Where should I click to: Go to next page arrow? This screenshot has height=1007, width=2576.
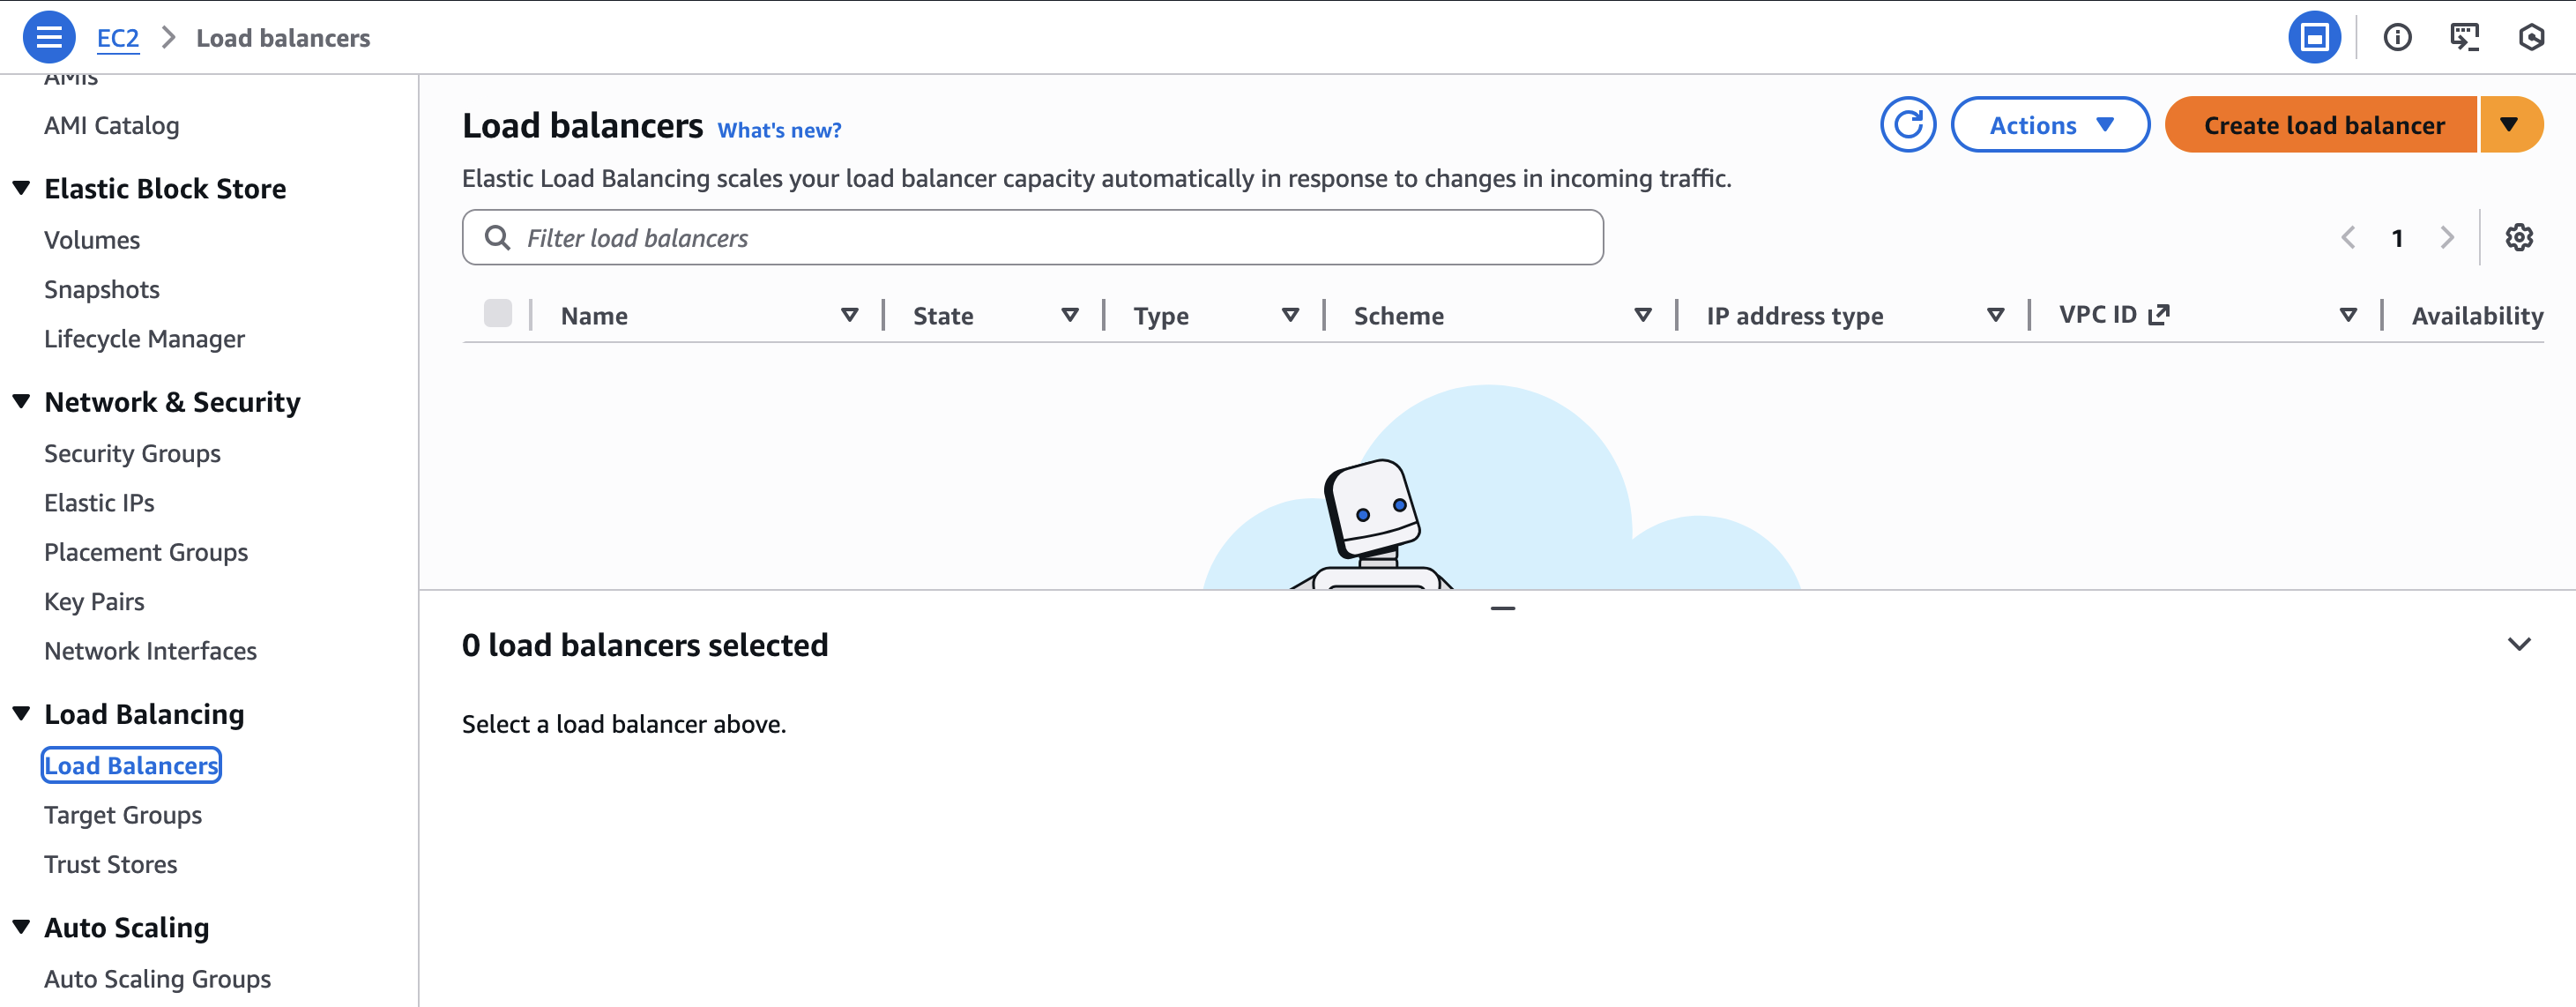coord(2446,238)
